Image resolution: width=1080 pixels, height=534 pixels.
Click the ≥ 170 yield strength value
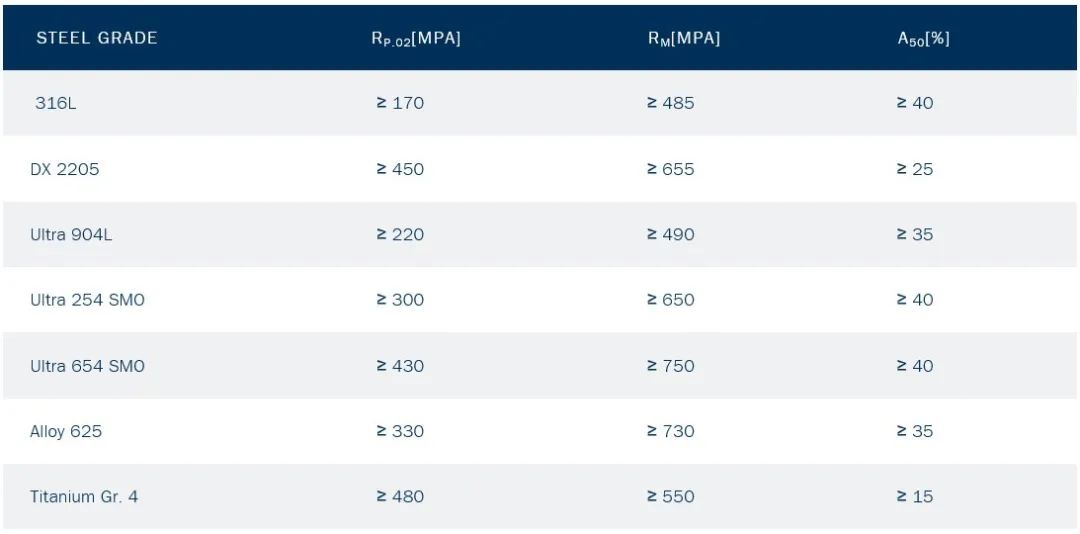pyautogui.click(x=400, y=103)
